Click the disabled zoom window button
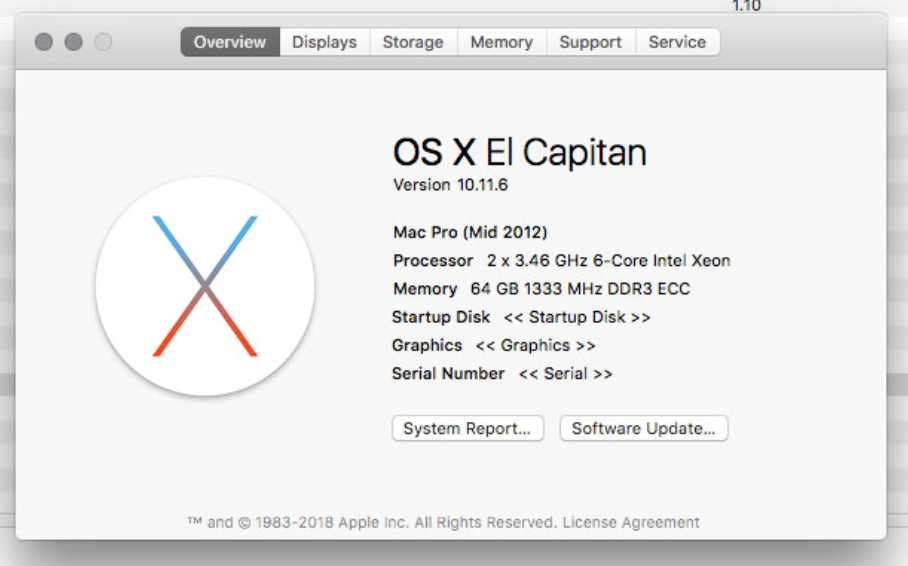The image size is (908, 566). pos(104,42)
